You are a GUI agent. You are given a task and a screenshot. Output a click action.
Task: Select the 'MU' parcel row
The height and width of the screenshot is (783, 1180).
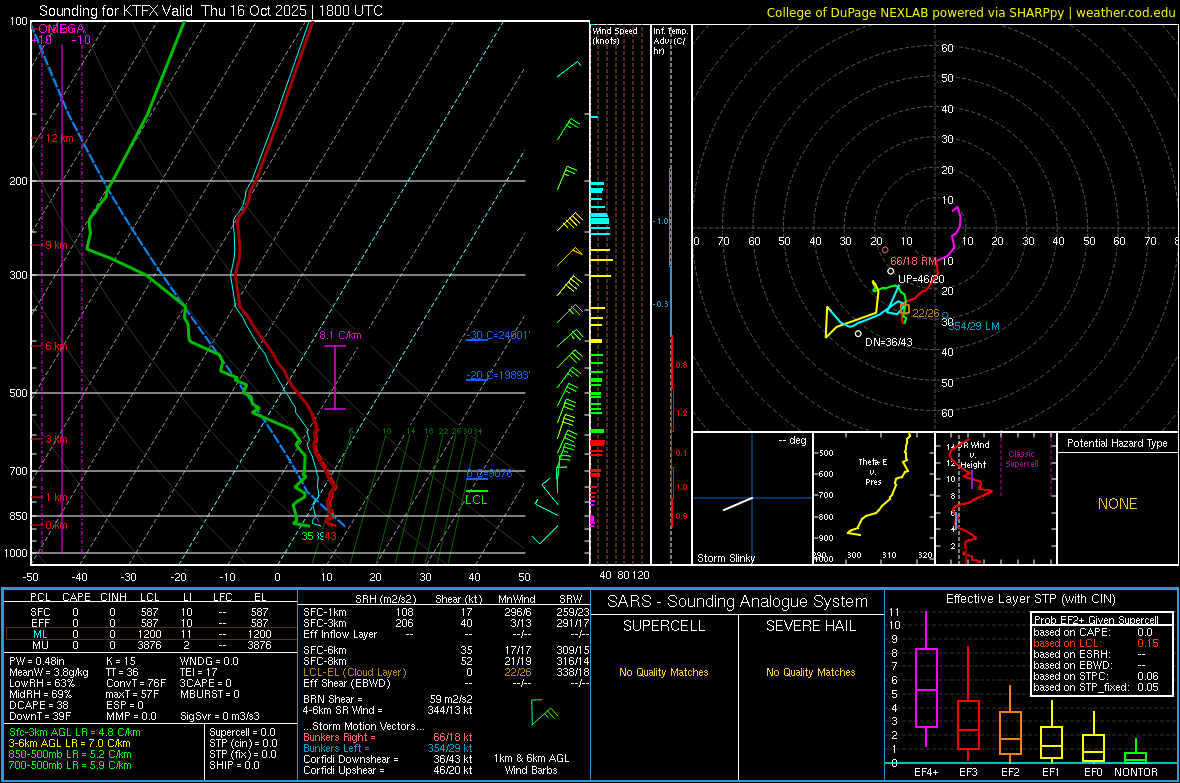point(150,645)
